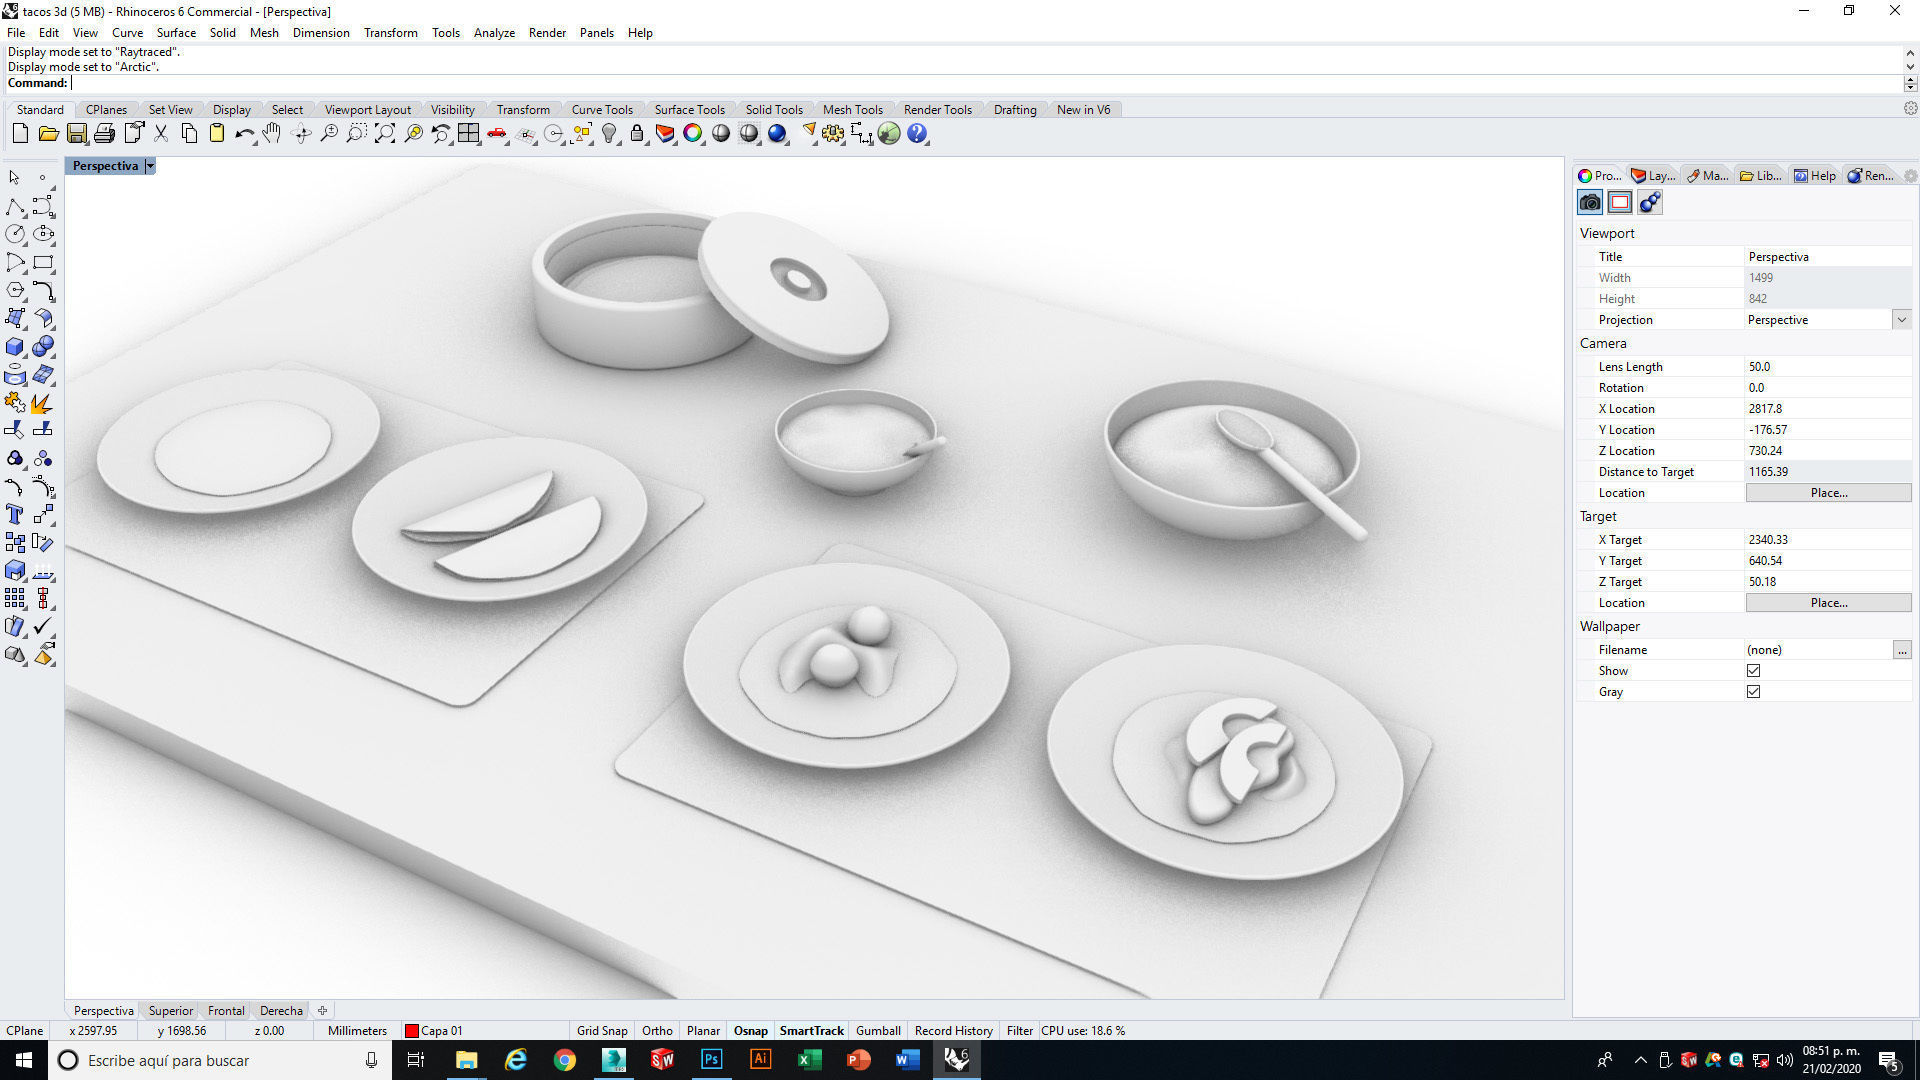The image size is (1920, 1080).
Task: Open the Surface menu
Action: (176, 33)
